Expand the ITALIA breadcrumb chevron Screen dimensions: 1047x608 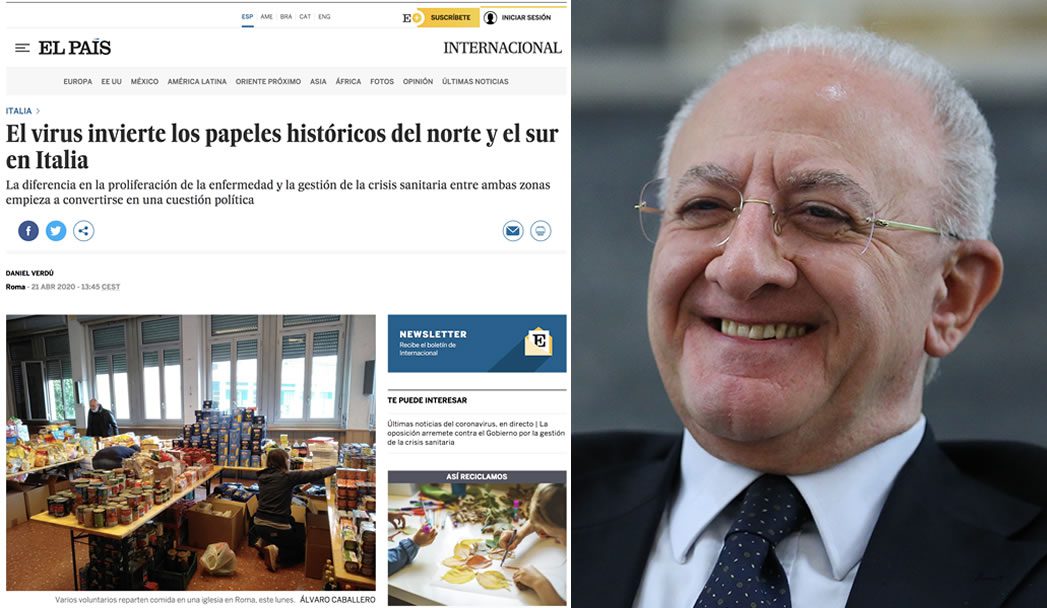click(x=38, y=111)
